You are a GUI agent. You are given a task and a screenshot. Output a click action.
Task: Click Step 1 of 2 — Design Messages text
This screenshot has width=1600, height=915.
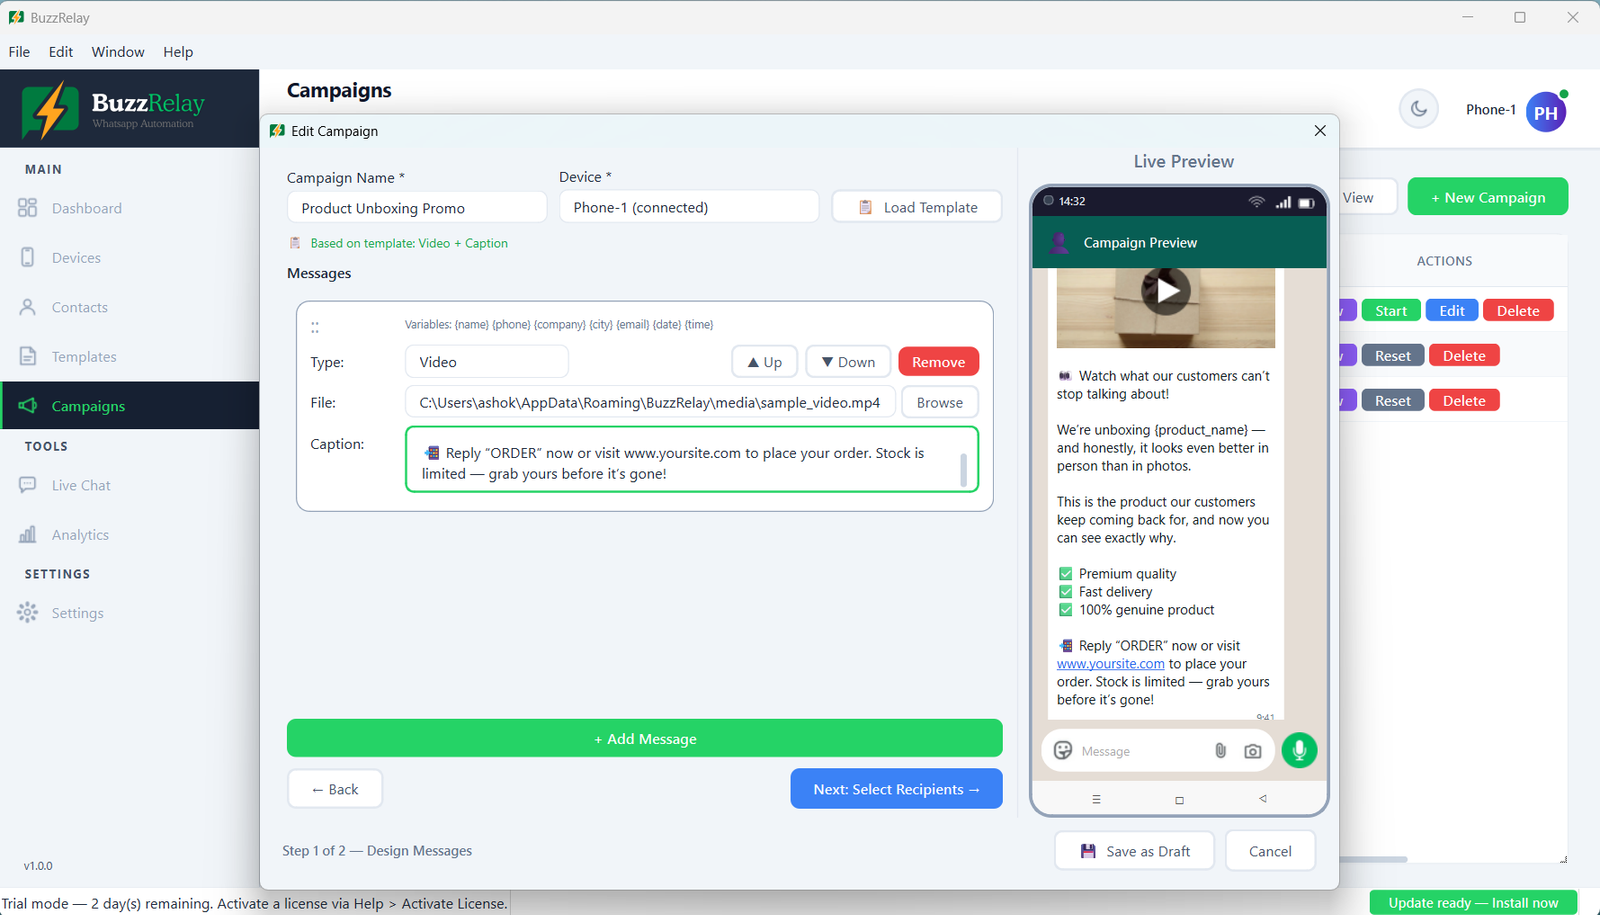(377, 851)
